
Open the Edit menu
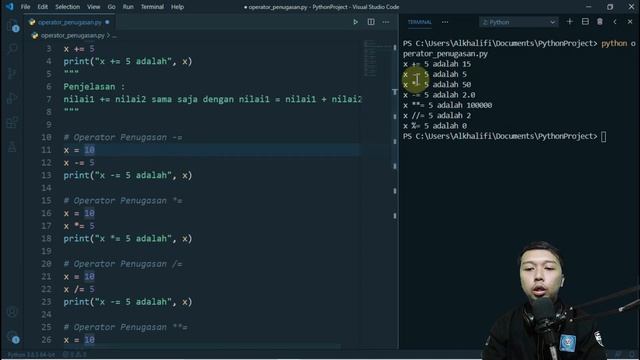pyautogui.click(x=42, y=7)
